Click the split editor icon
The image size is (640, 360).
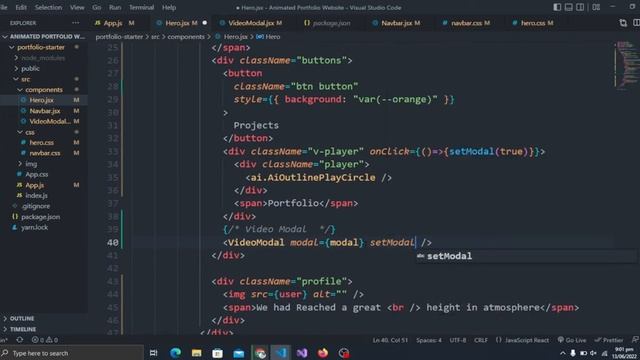pos(636,23)
